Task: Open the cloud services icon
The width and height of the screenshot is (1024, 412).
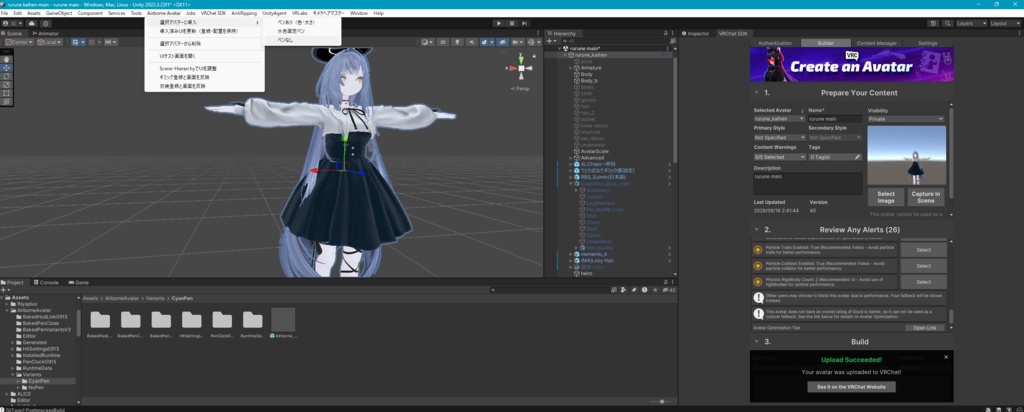Action: click(x=32, y=24)
